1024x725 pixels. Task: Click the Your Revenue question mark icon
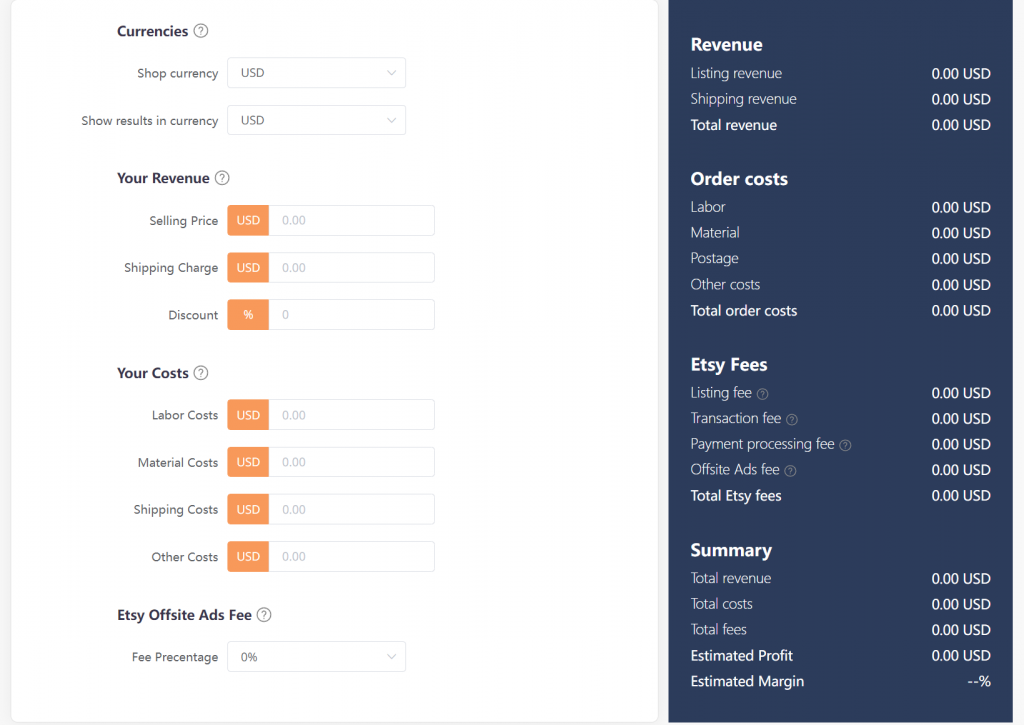(221, 177)
